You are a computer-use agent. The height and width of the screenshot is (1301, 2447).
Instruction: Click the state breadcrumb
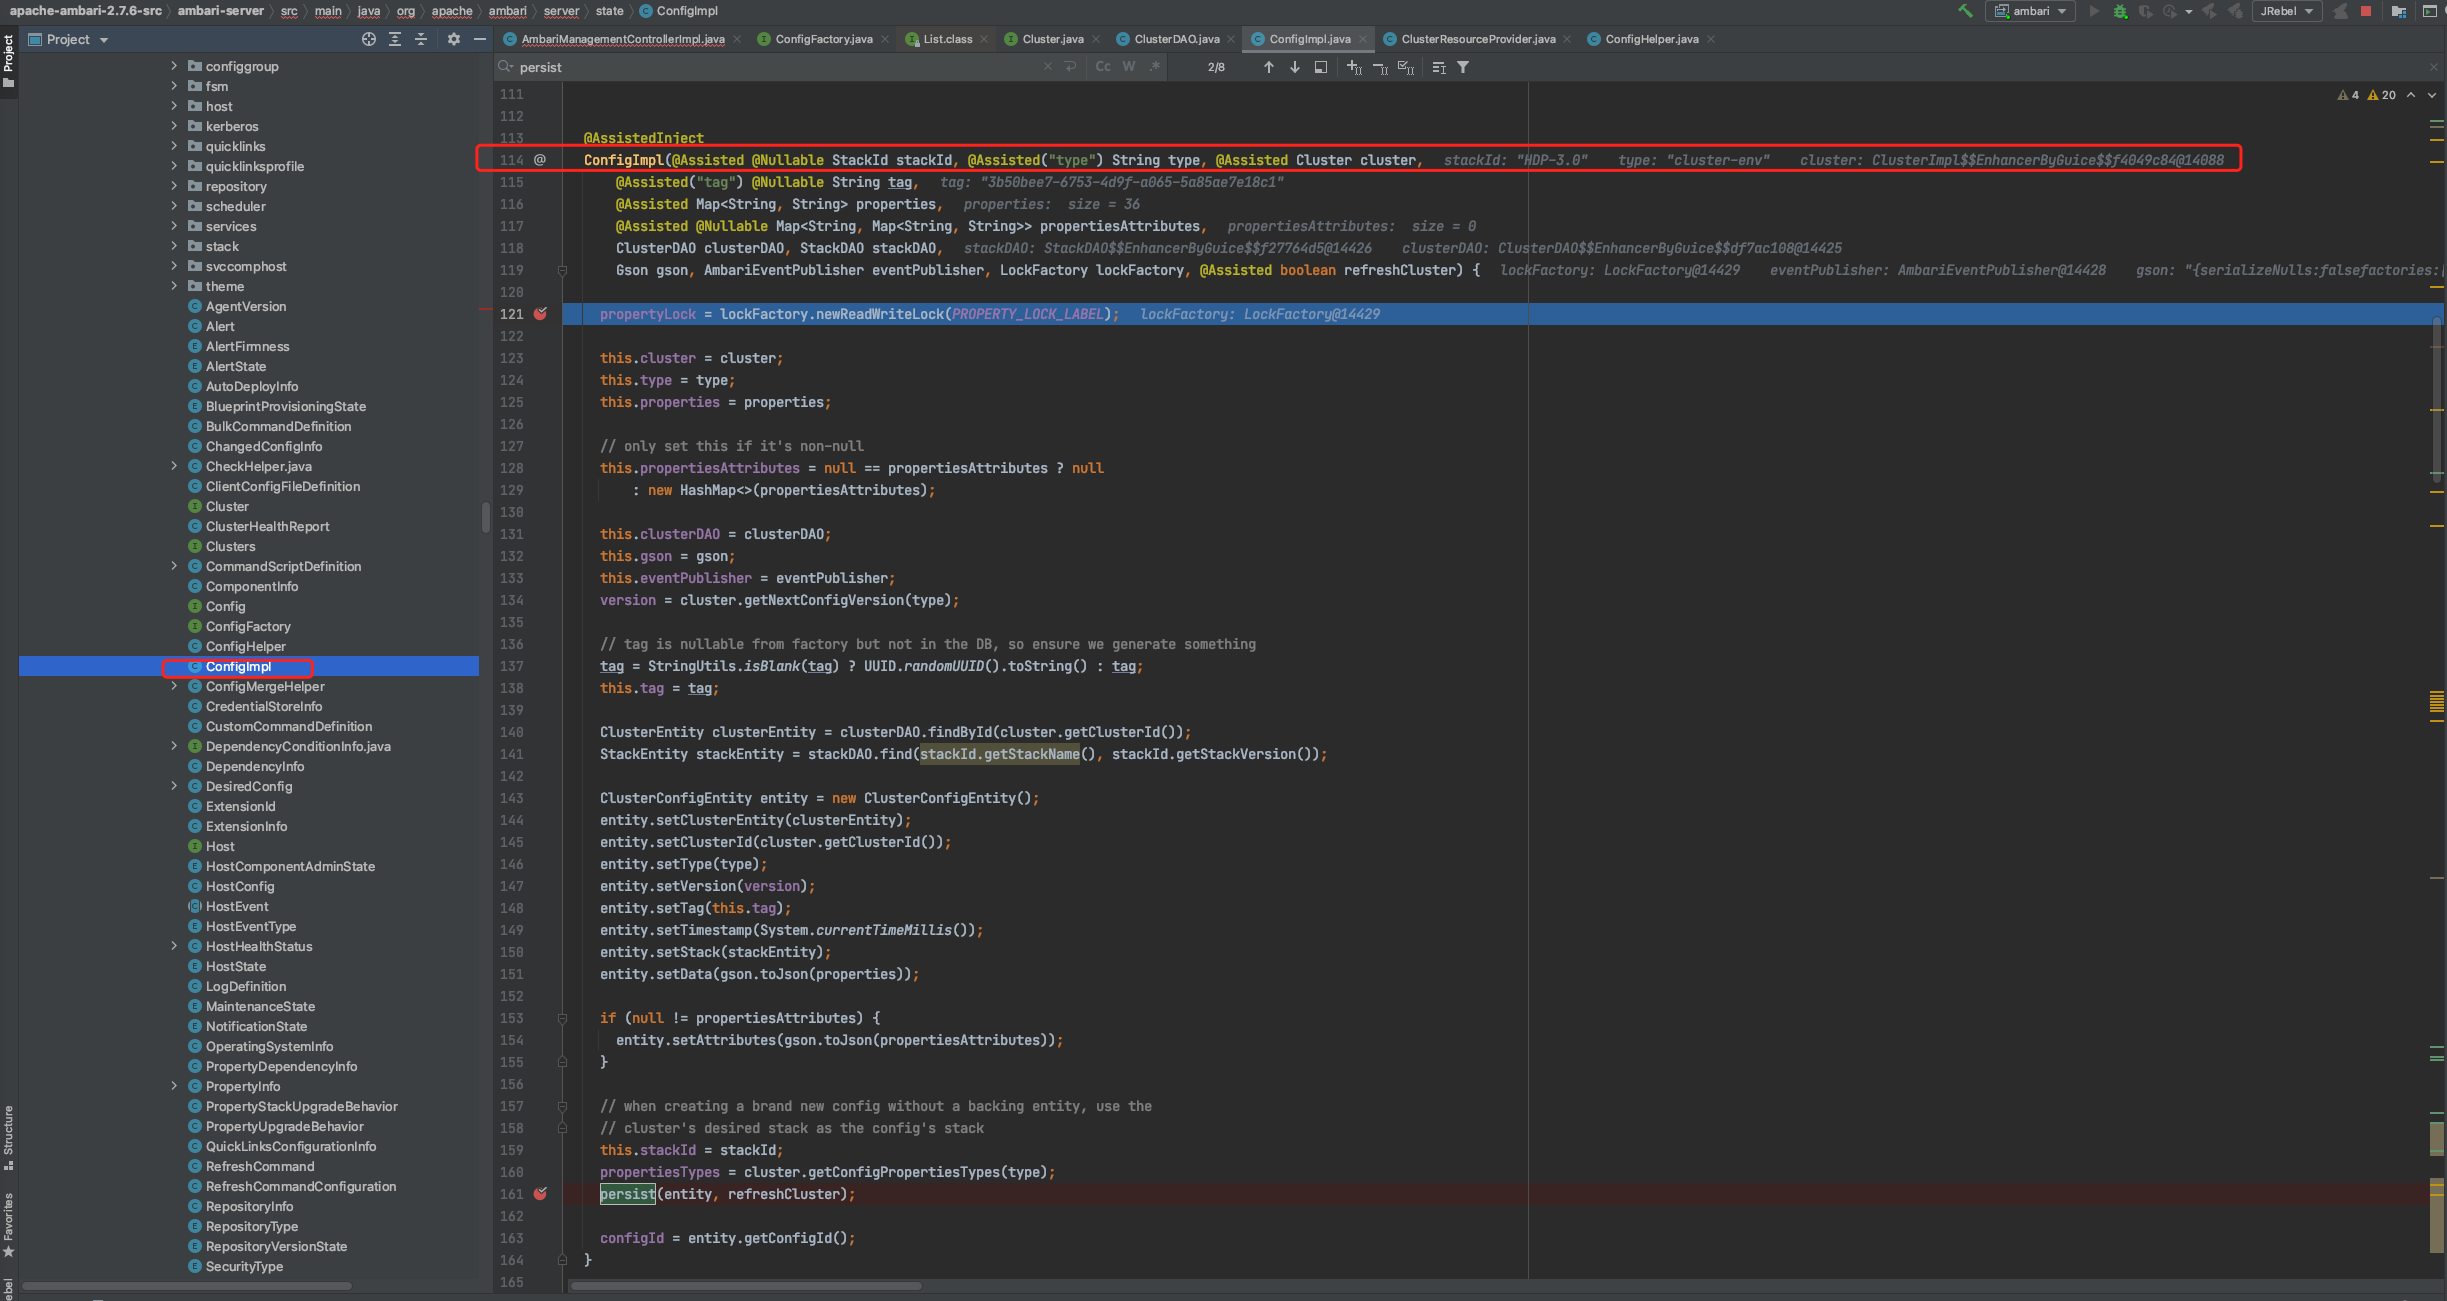coord(609,11)
